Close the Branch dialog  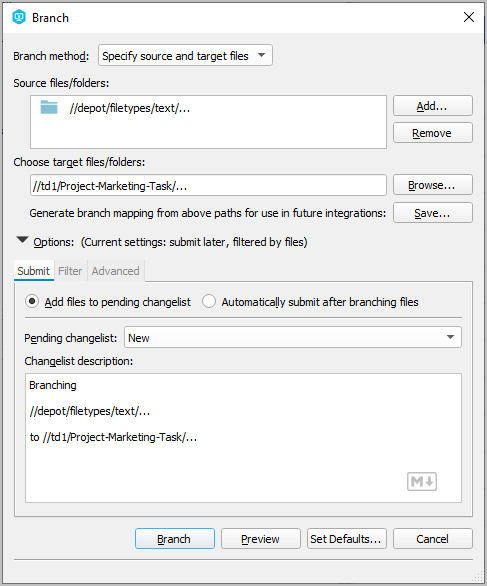469,17
